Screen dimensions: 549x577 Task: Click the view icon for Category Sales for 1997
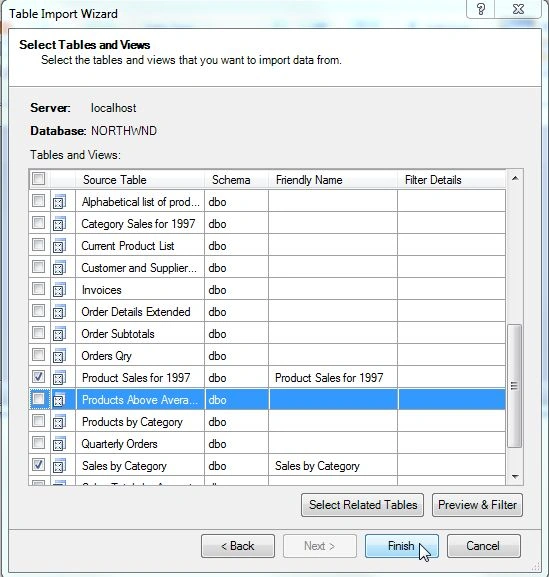(x=59, y=224)
